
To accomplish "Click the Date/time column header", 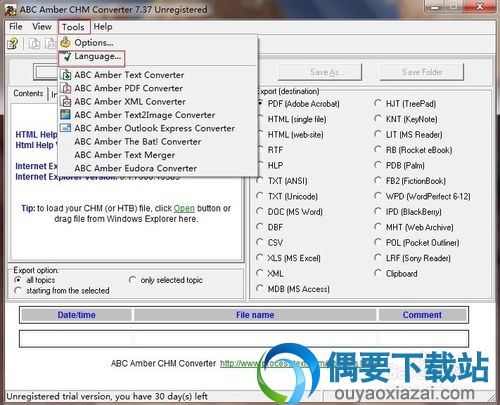I will (x=76, y=315).
